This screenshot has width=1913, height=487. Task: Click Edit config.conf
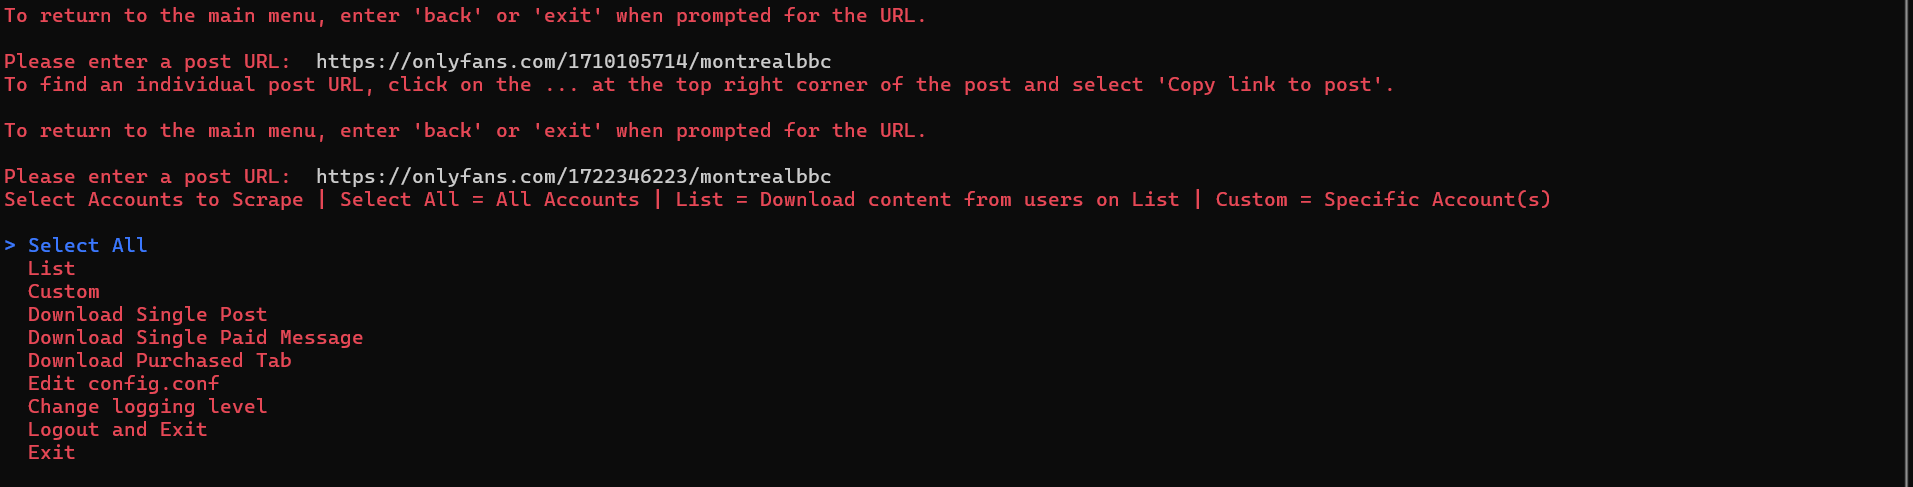coord(123,383)
